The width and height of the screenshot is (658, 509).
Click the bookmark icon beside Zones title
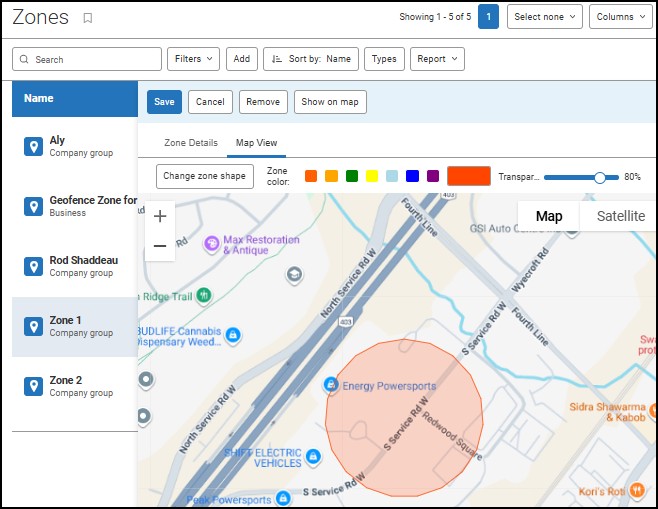tap(88, 18)
